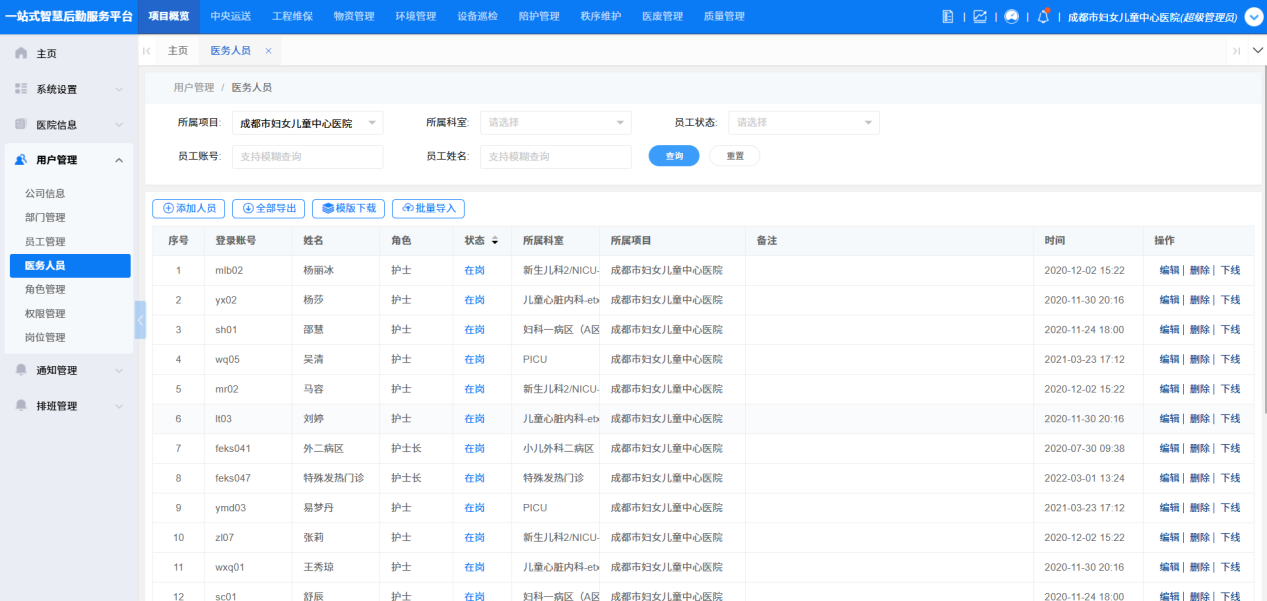Sort the table by 状态 column arrows

coord(494,241)
